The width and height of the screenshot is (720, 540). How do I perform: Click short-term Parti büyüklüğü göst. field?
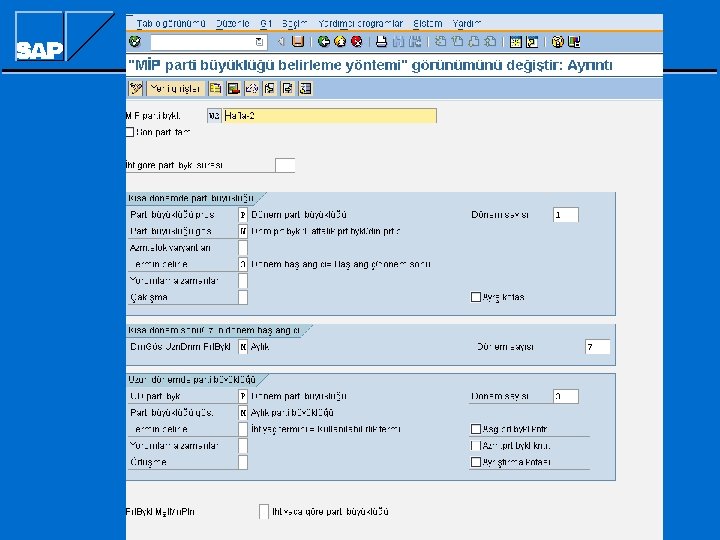tap(243, 231)
